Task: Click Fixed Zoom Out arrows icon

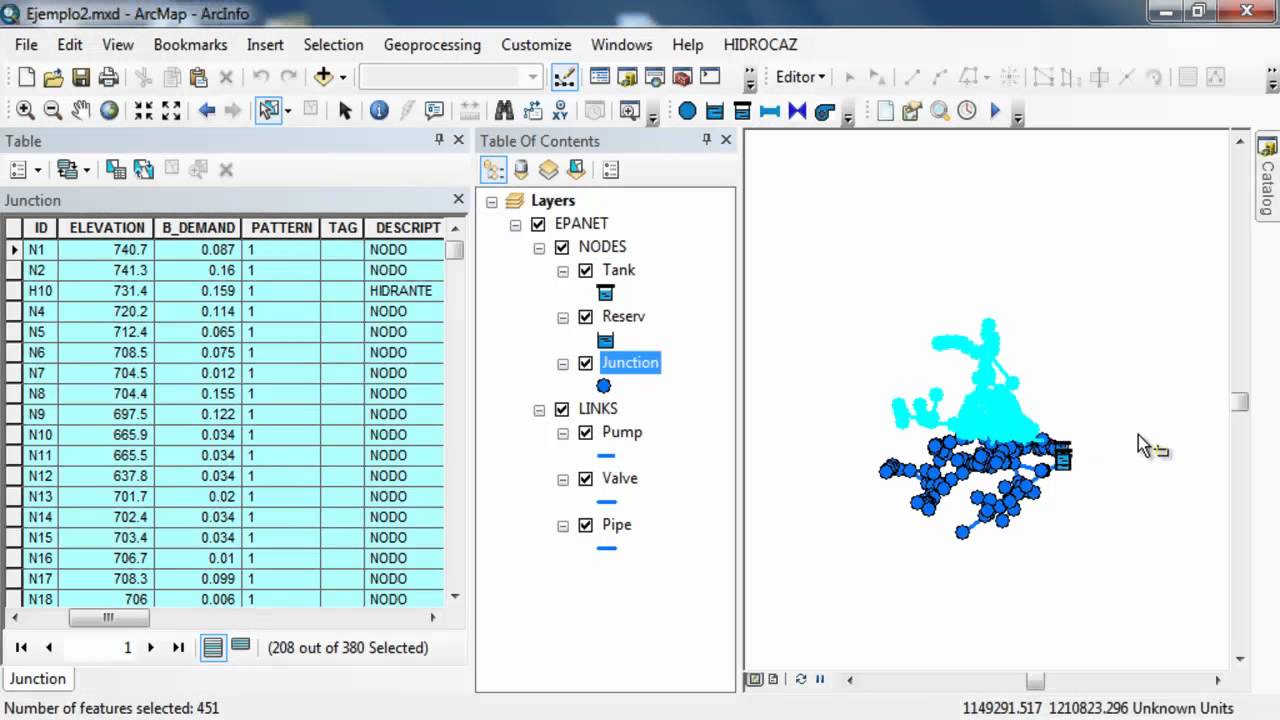Action: [171, 111]
